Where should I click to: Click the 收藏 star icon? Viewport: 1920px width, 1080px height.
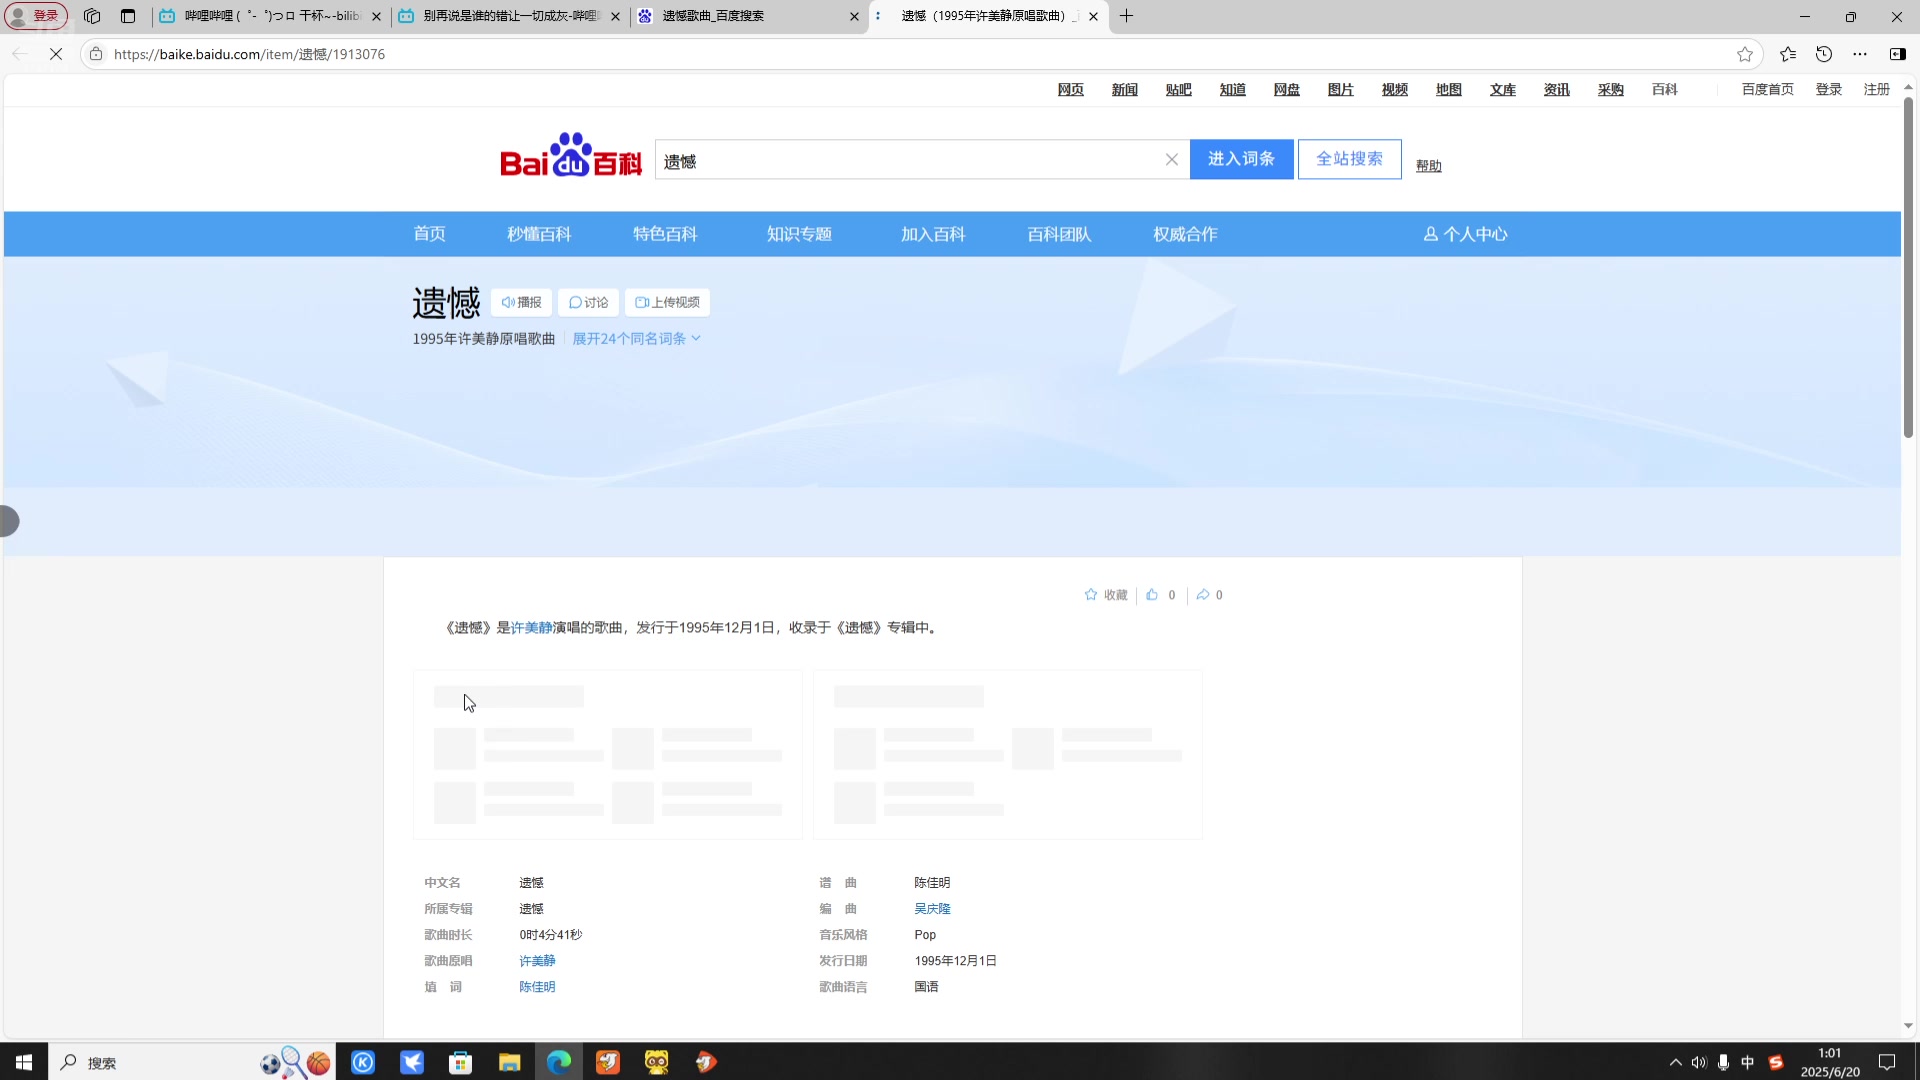1091,595
